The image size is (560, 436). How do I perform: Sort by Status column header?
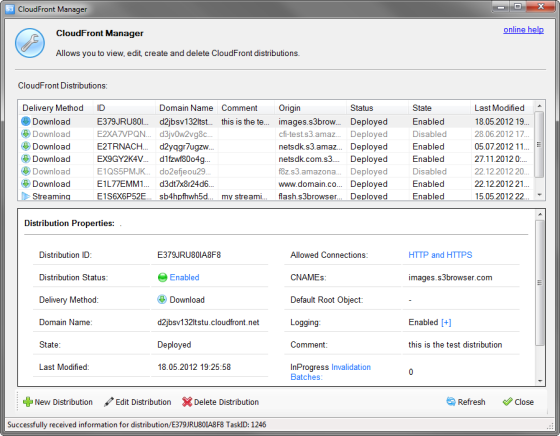pos(377,108)
